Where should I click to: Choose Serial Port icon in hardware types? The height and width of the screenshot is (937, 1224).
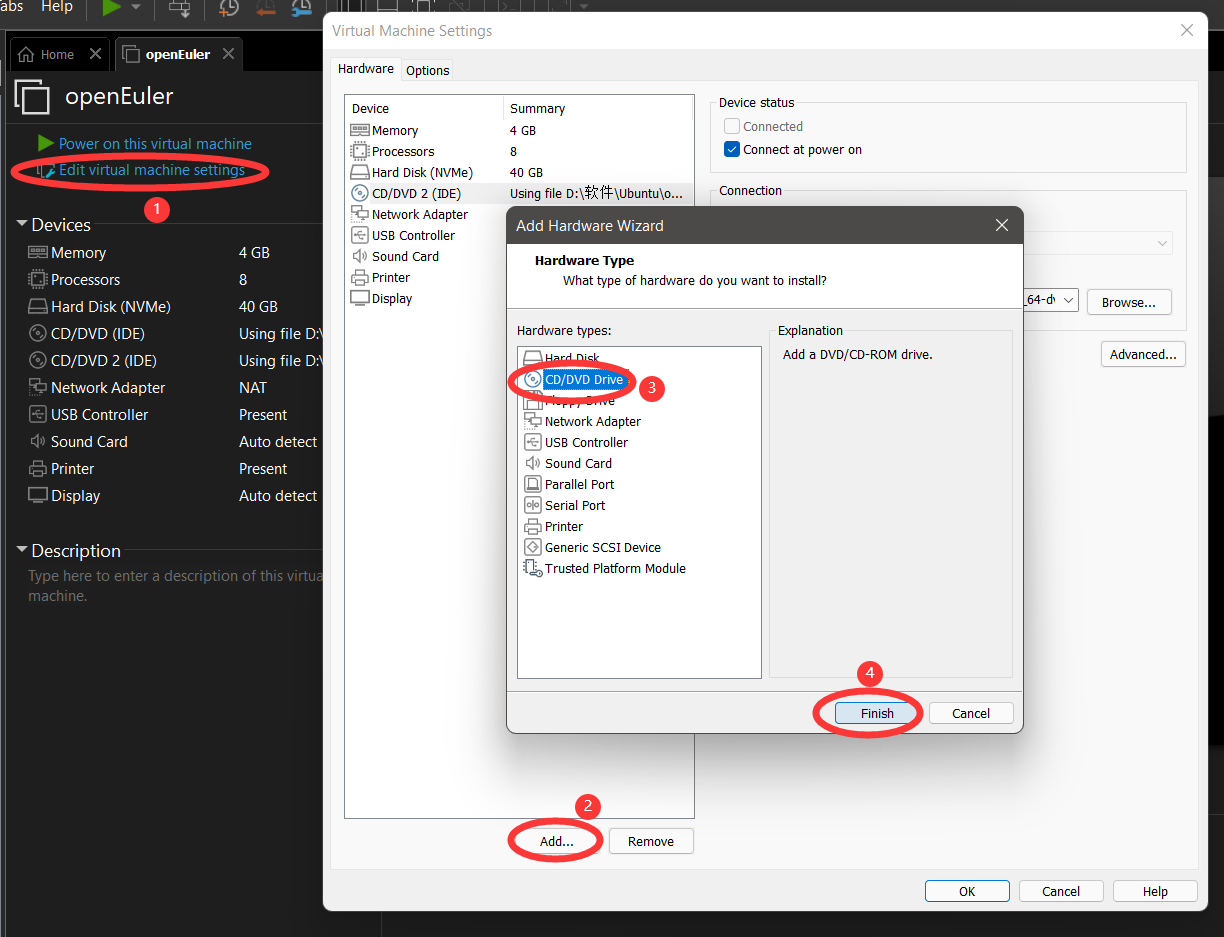(533, 505)
